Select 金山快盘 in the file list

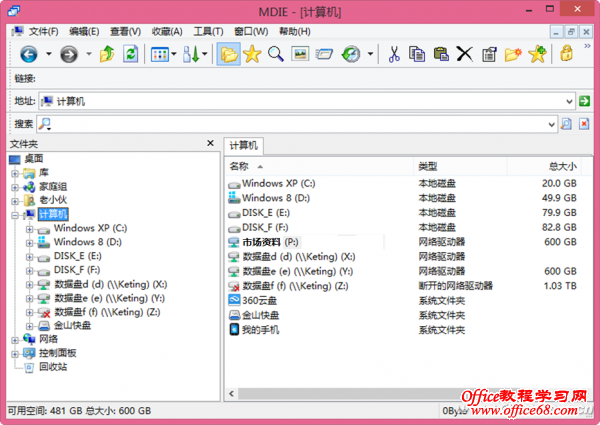(261, 315)
